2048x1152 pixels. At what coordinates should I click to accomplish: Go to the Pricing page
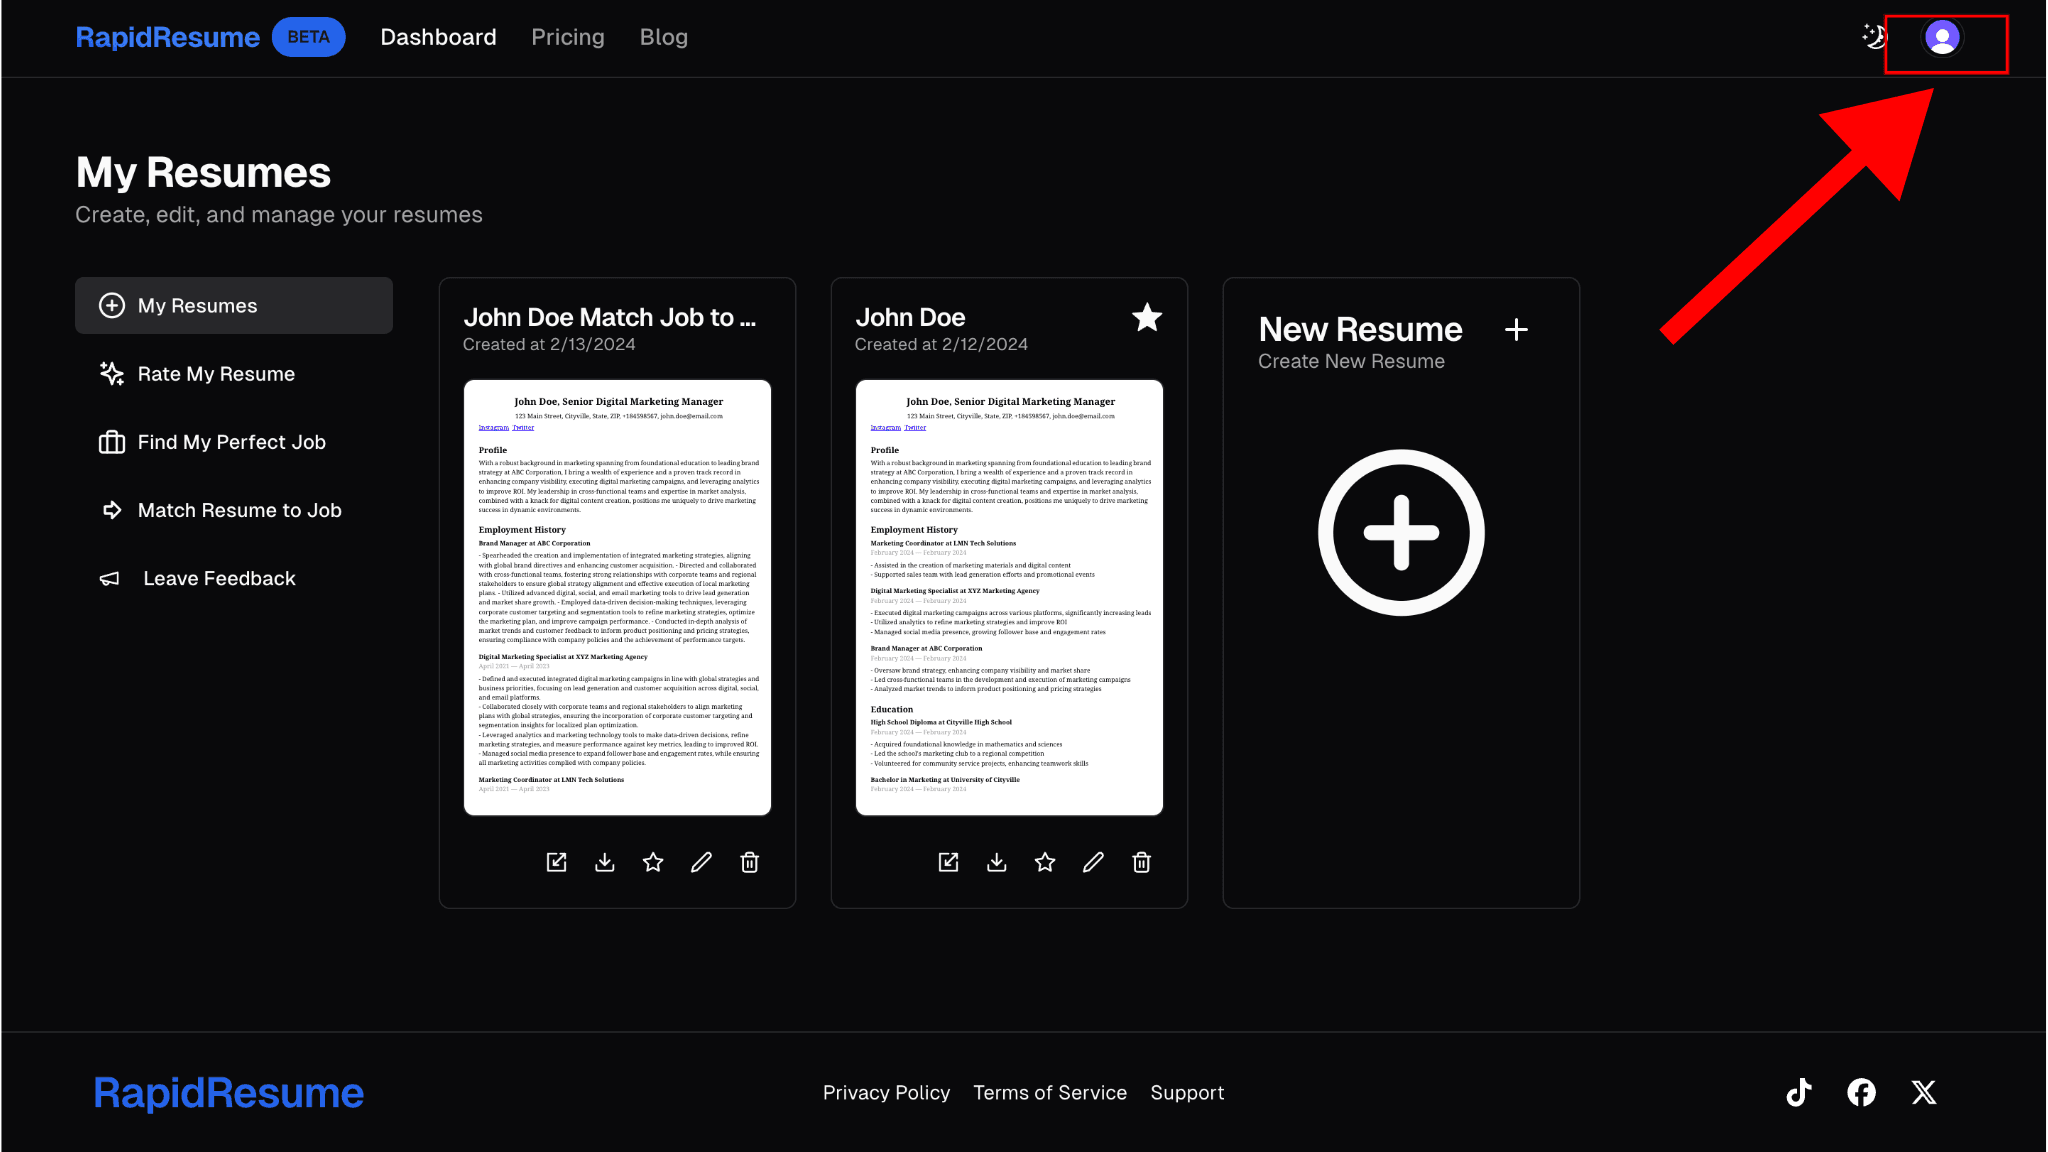tap(568, 37)
